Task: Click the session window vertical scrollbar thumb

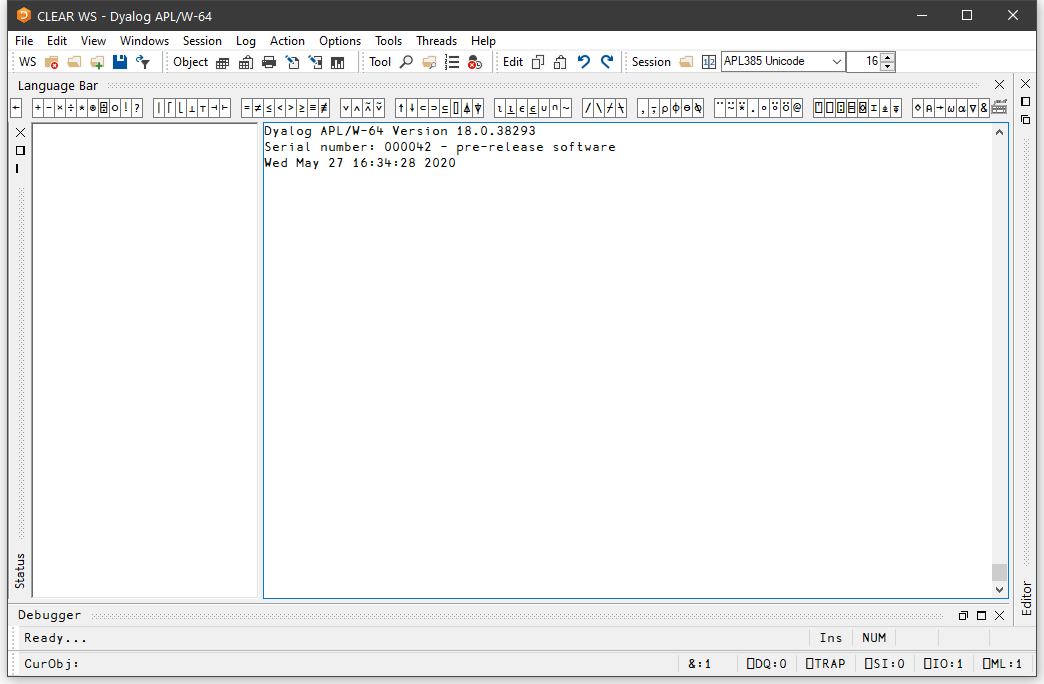Action: click(999, 572)
